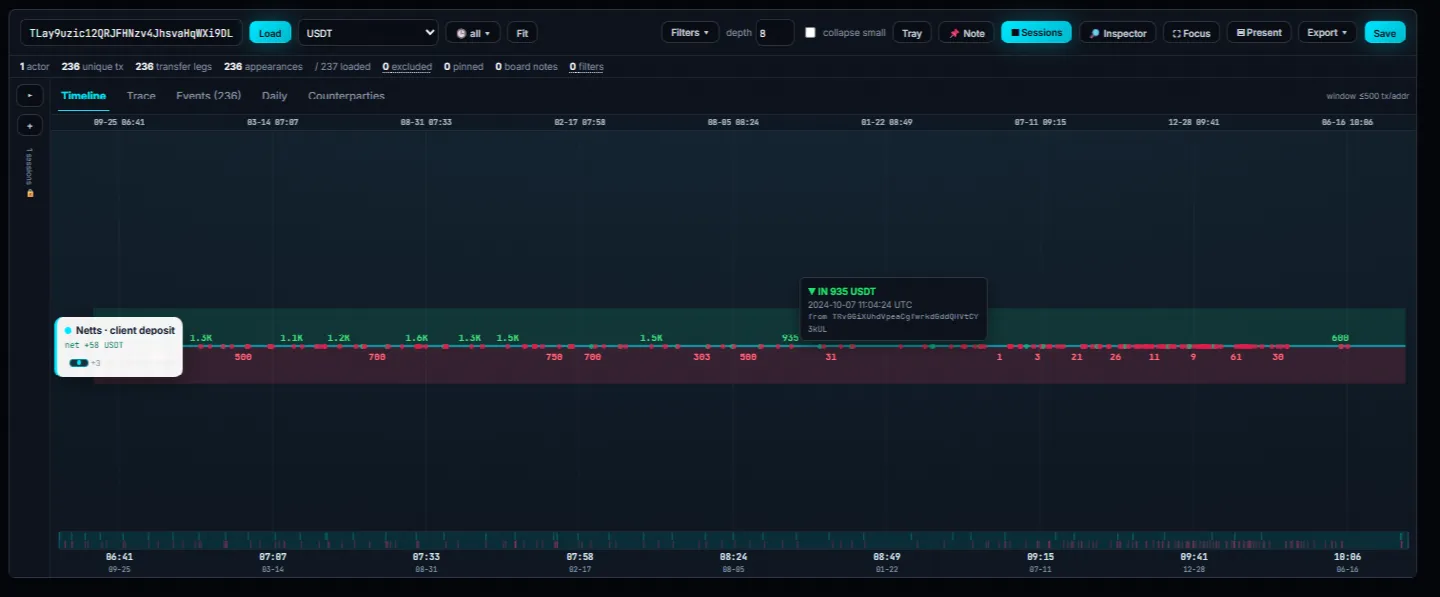Image resolution: width=1440 pixels, height=597 pixels.
Task: Click the cyan dot on Netts card
Action: pyautogui.click(x=68, y=330)
